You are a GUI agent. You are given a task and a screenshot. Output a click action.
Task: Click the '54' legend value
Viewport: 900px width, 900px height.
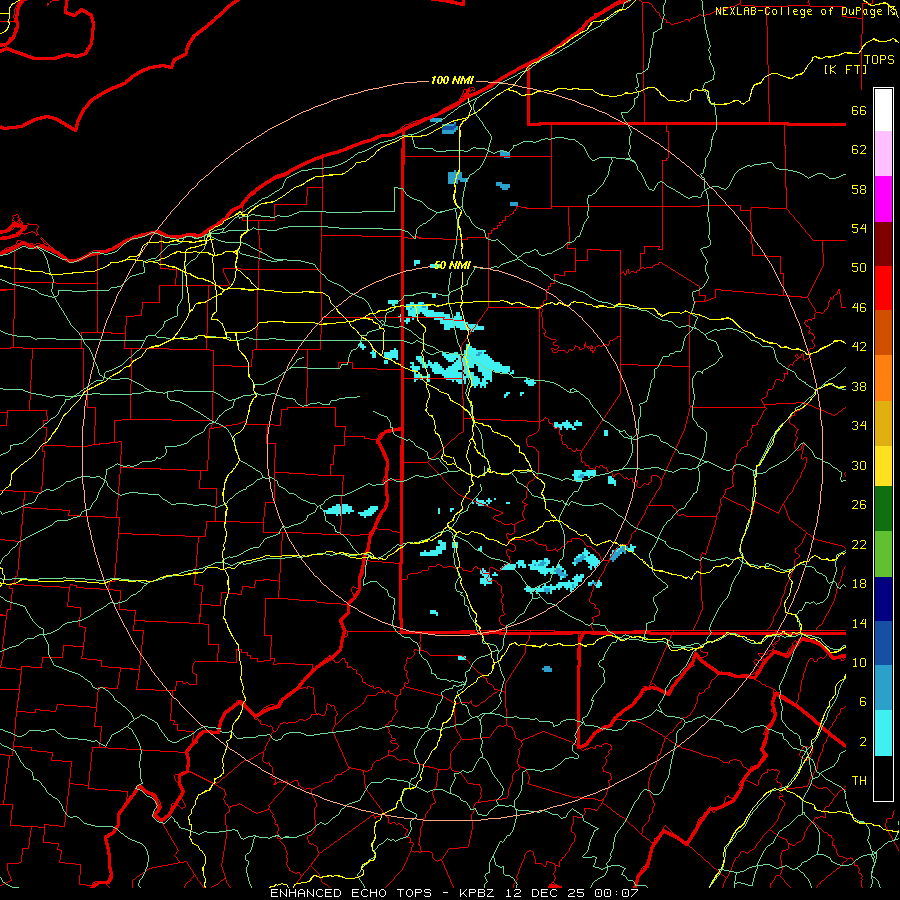coord(859,228)
